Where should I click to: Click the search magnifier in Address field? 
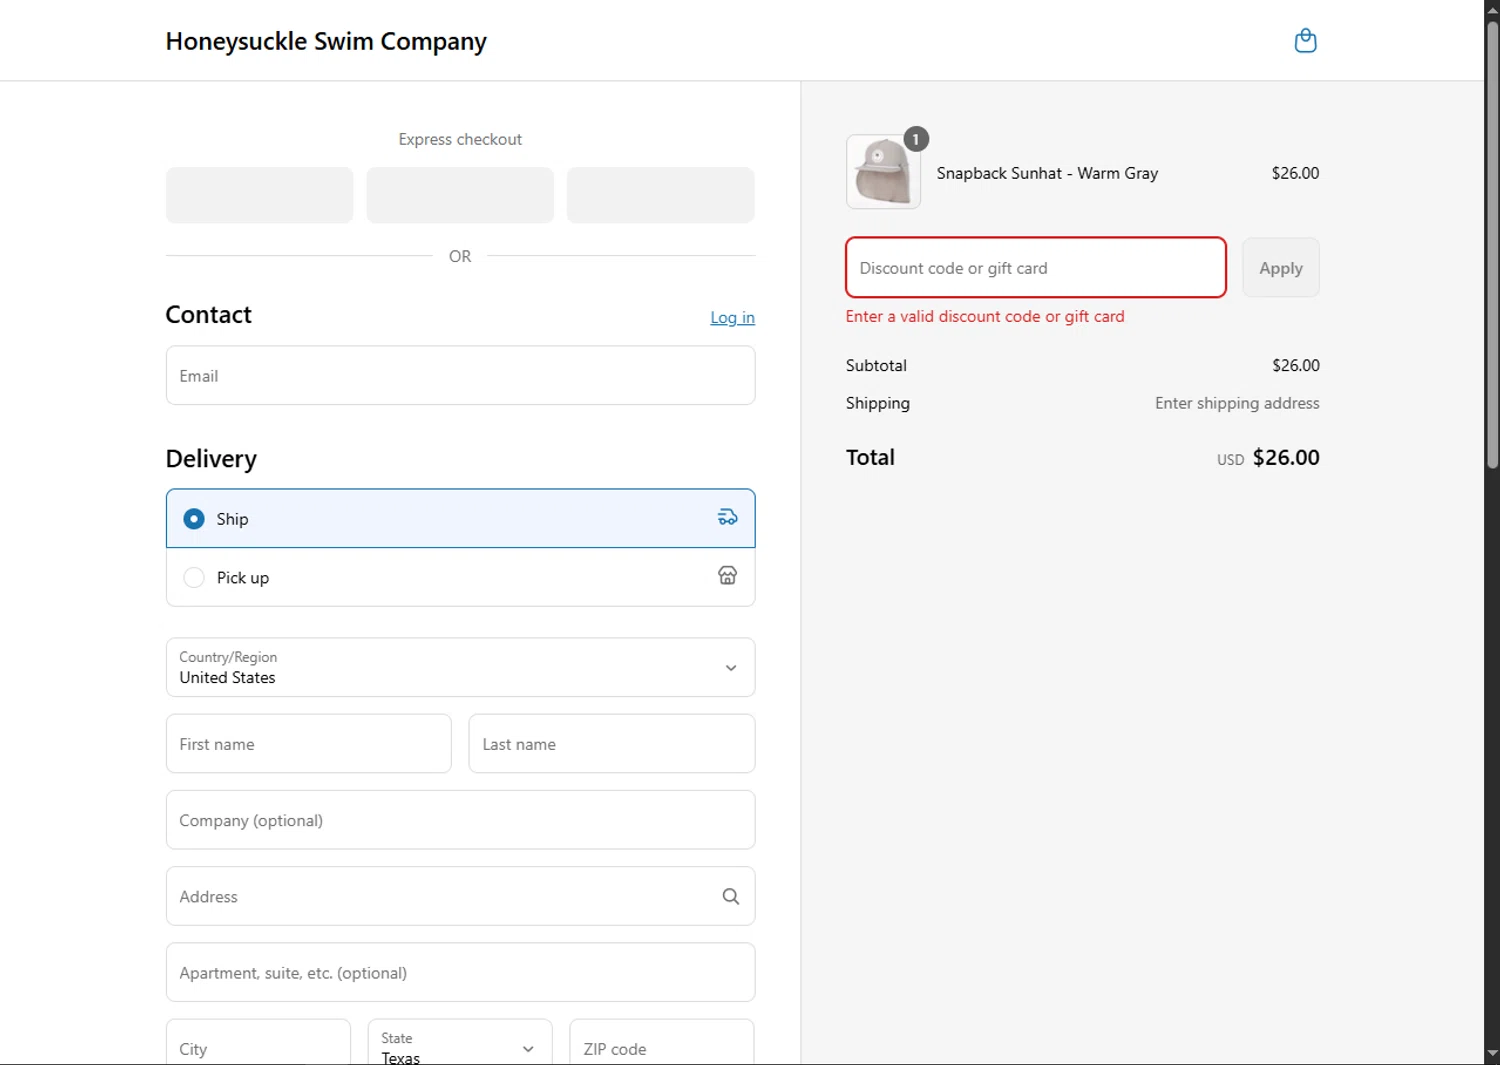[731, 896]
